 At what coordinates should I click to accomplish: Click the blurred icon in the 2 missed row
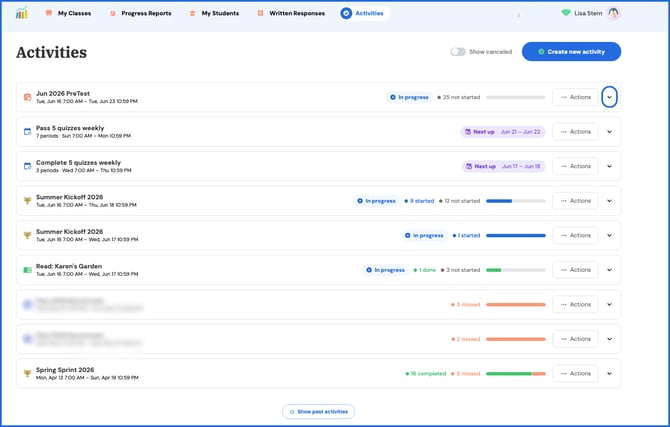(27, 339)
